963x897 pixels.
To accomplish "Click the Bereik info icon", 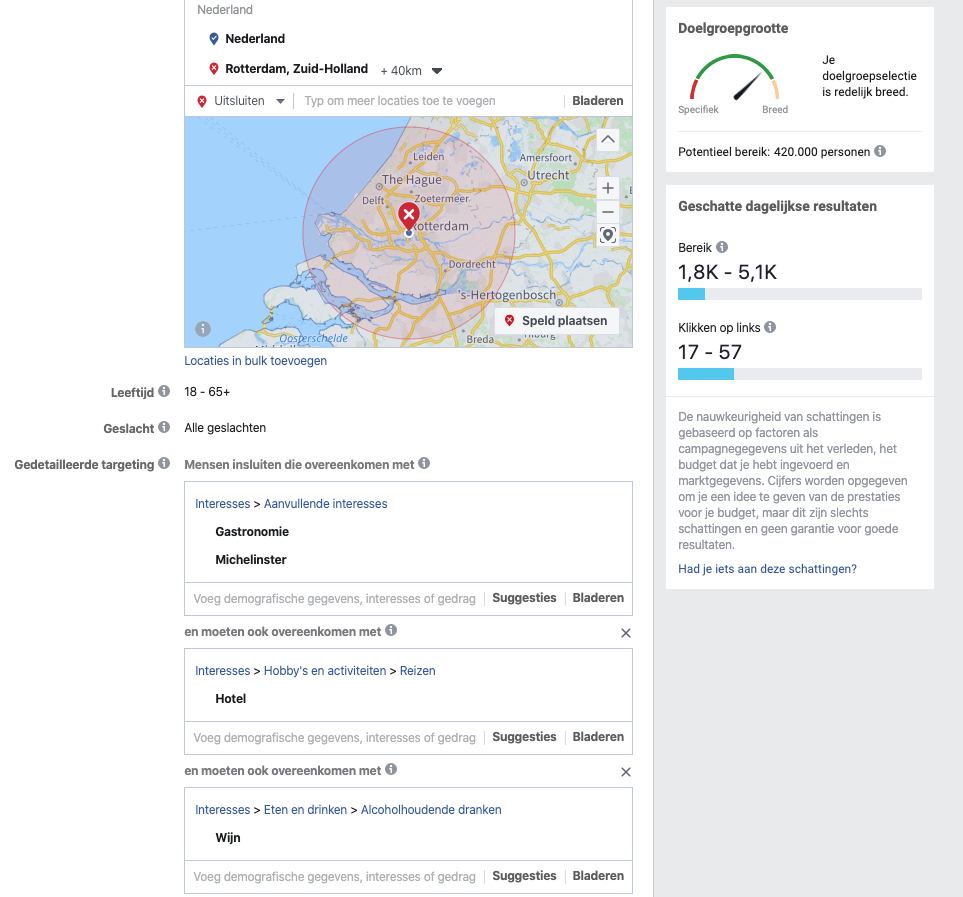I will coord(722,247).
